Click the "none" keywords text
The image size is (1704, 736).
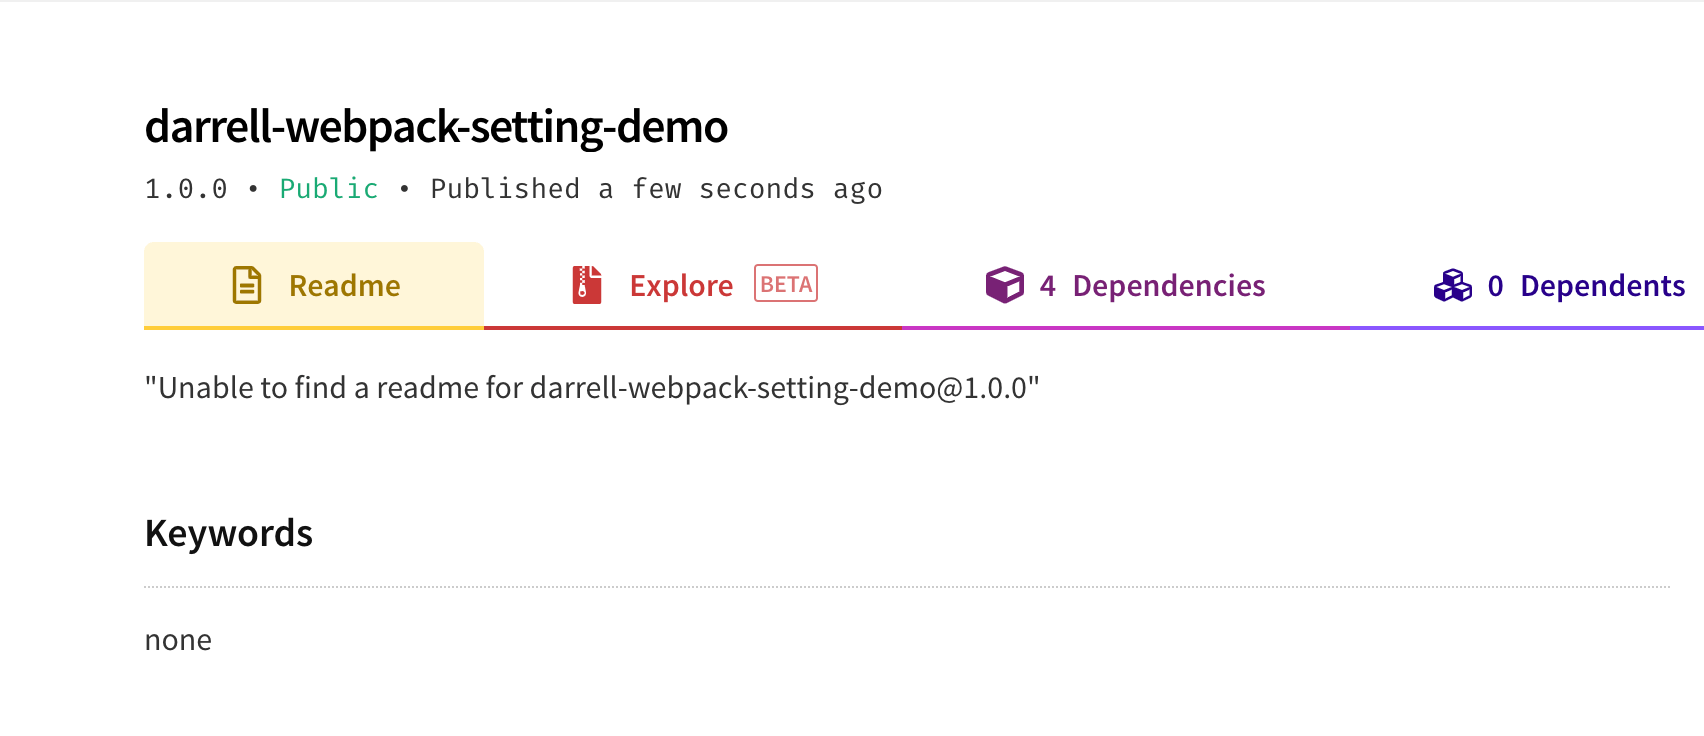pos(178,640)
